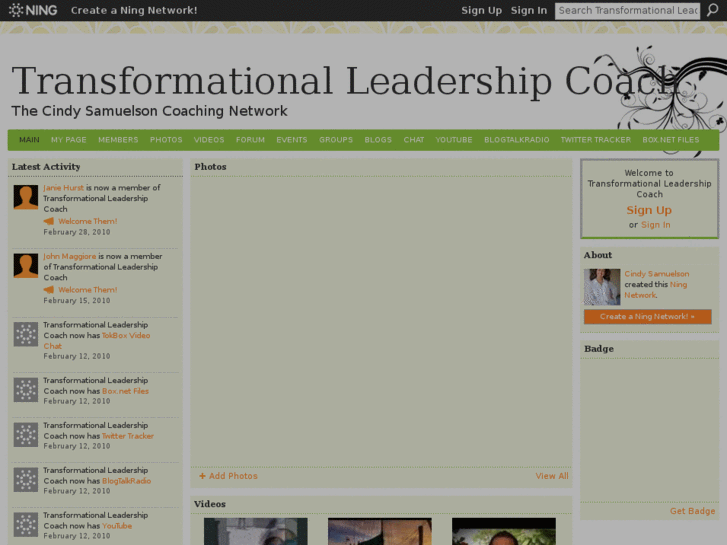Click Sign Up in the top bar

click(x=481, y=10)
